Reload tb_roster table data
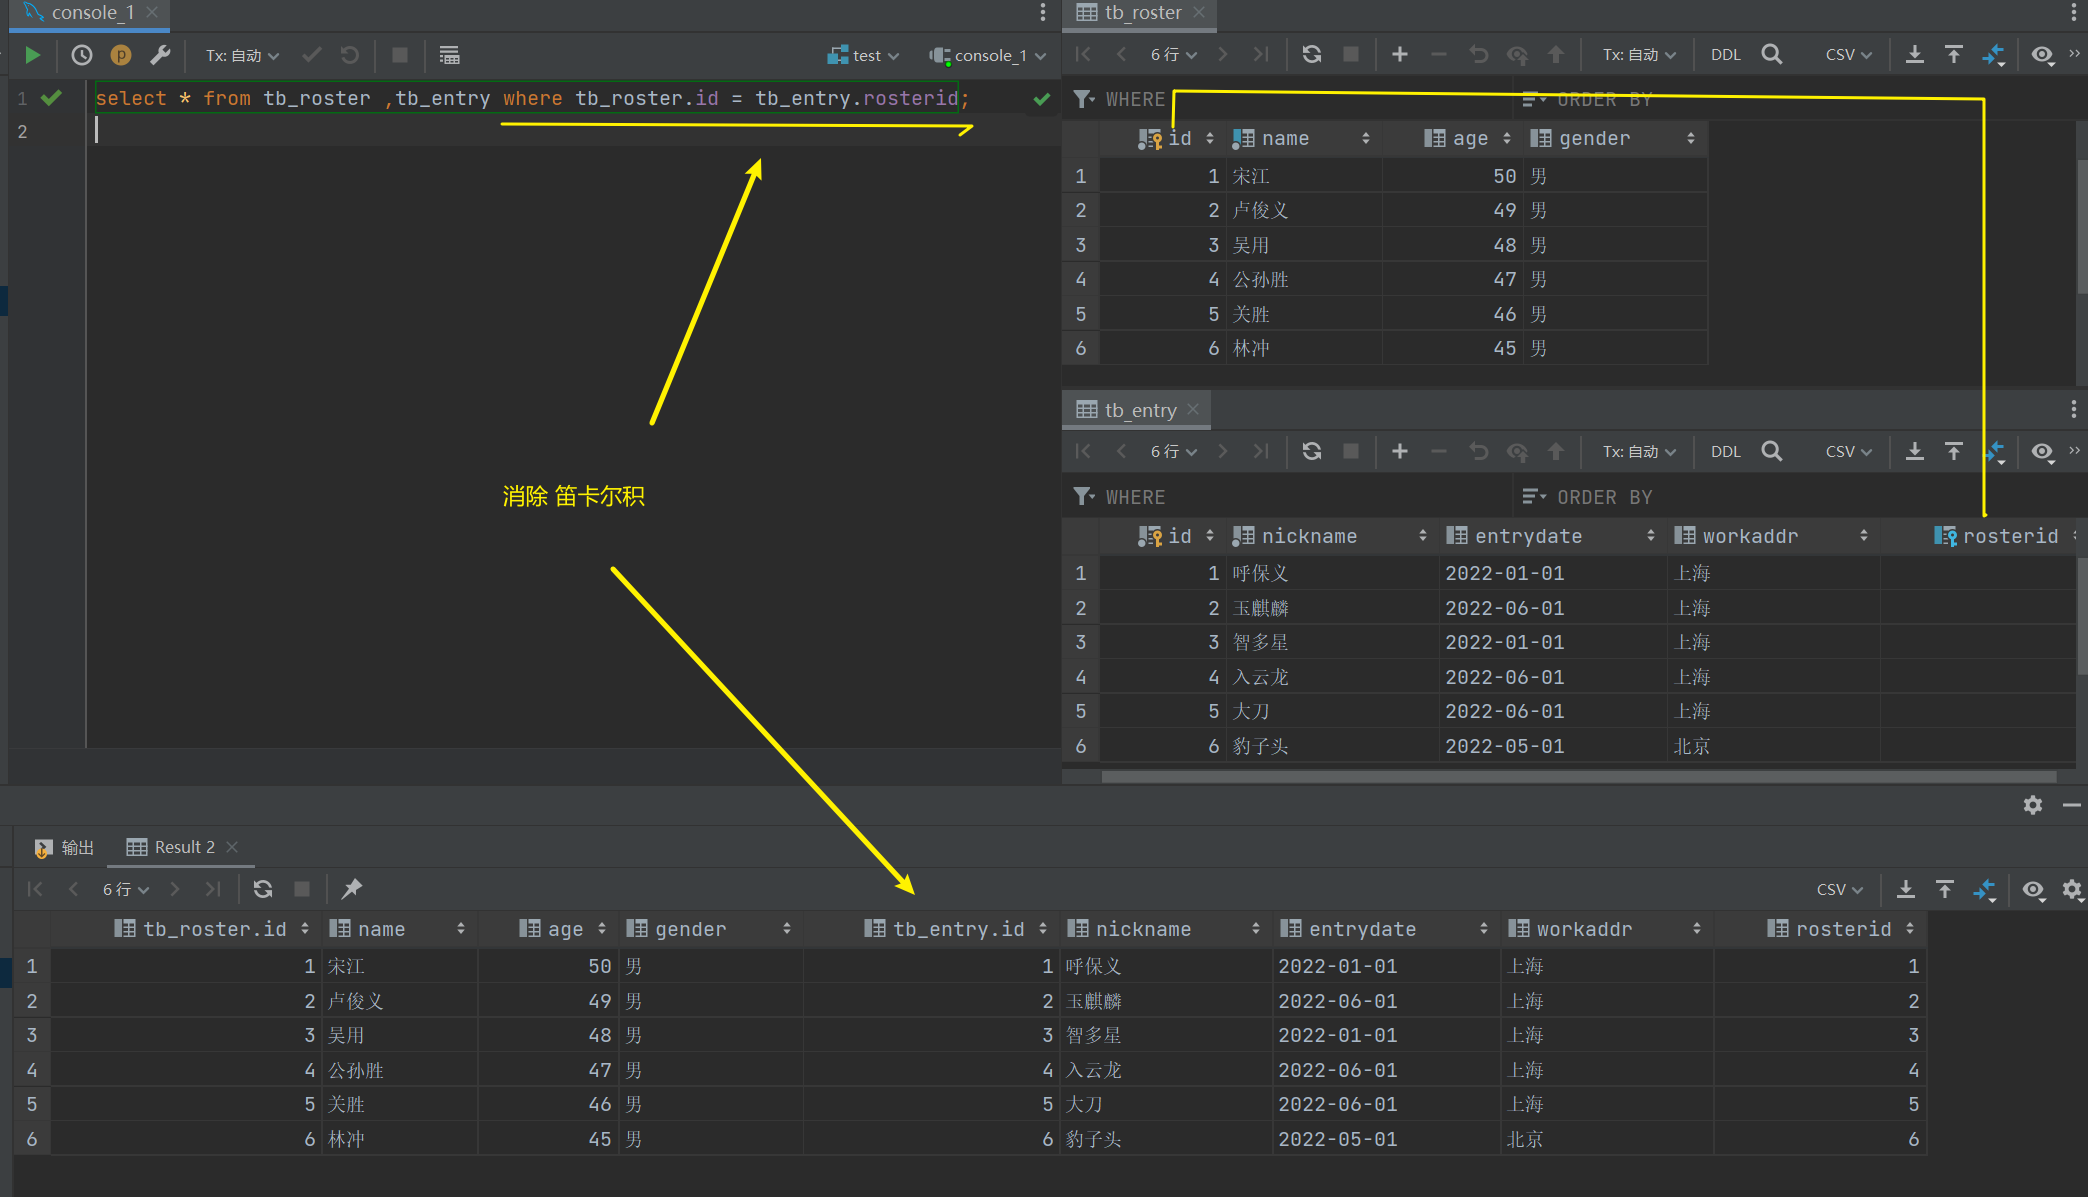 (x=1312, y=54)
